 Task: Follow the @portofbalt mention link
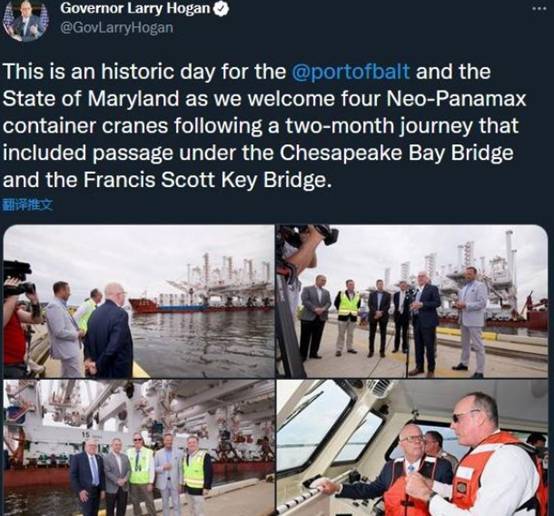click(351, 72)
